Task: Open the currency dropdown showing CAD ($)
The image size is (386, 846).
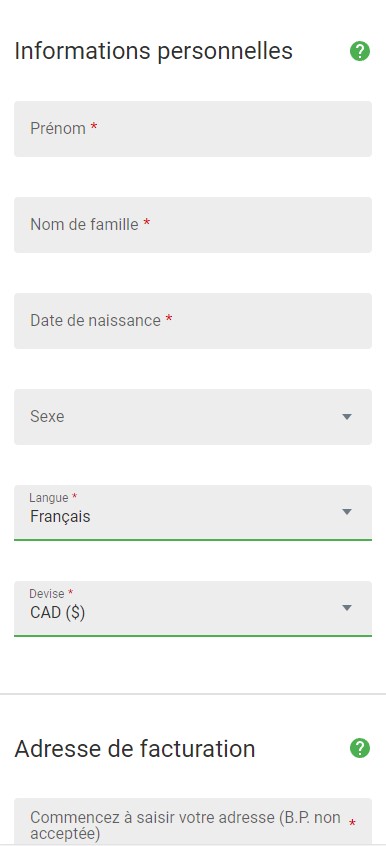Action: click(193, 609)
